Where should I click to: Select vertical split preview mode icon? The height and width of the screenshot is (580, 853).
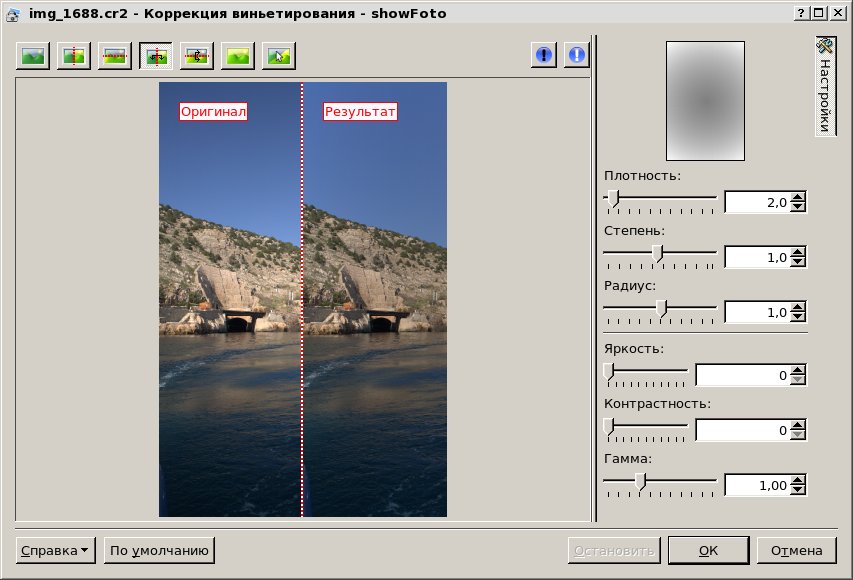[74, 55]
